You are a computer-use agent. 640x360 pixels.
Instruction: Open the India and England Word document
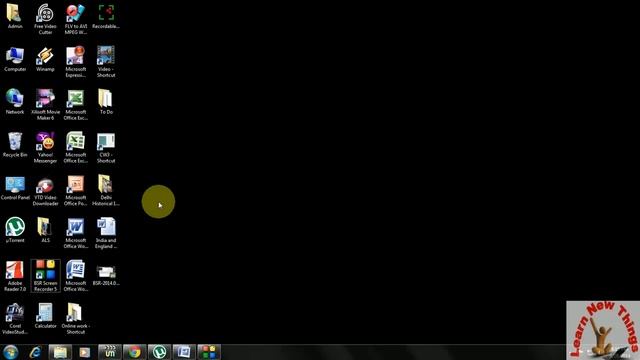106,233
